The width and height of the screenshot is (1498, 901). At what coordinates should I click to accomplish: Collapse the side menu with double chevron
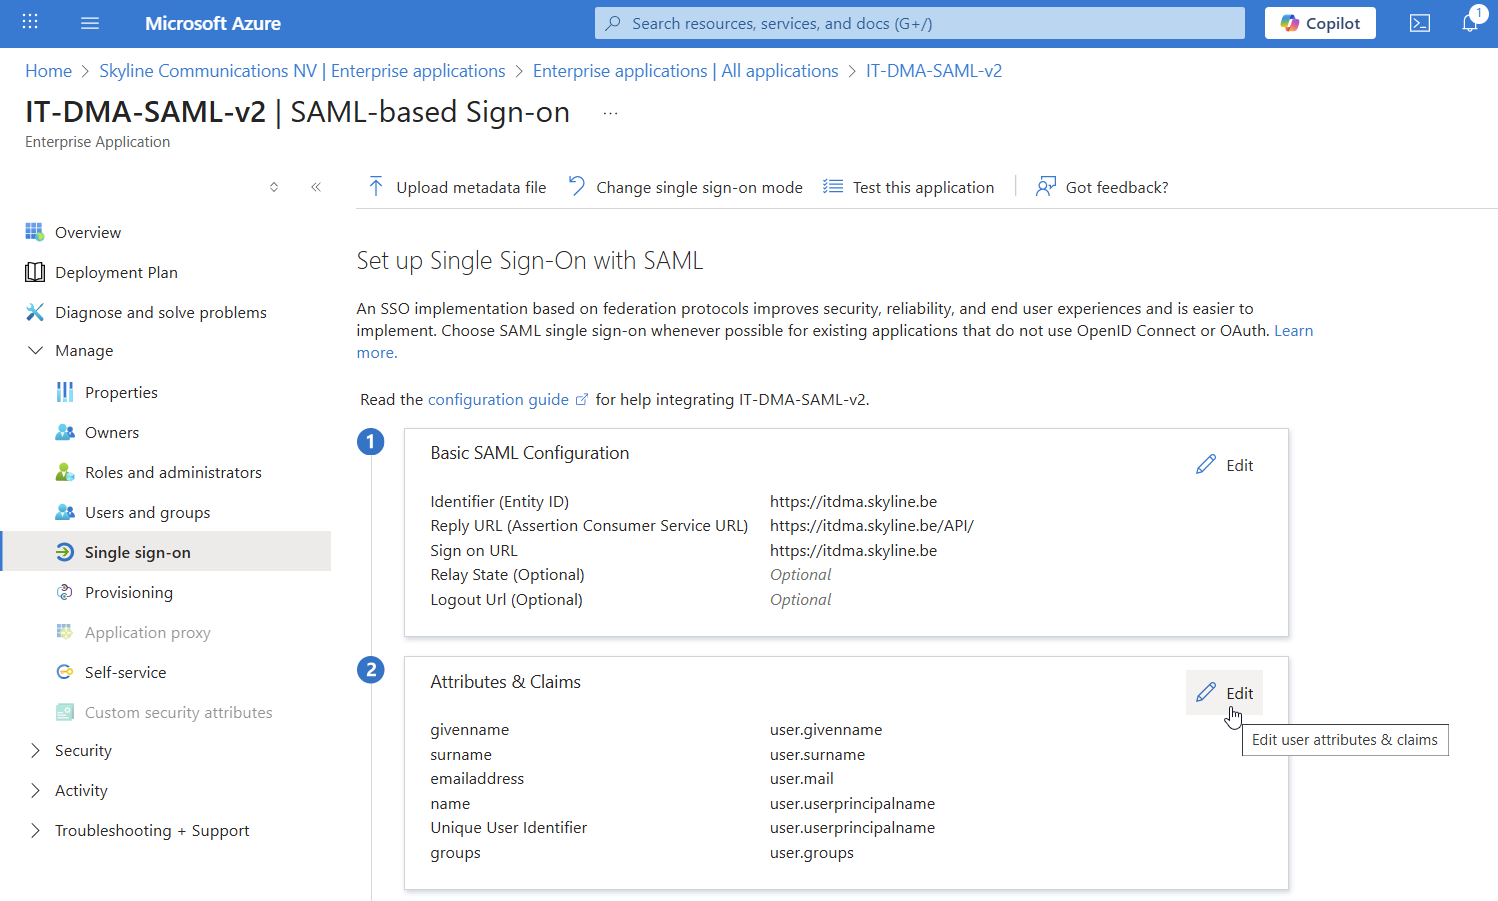[316, 187]
